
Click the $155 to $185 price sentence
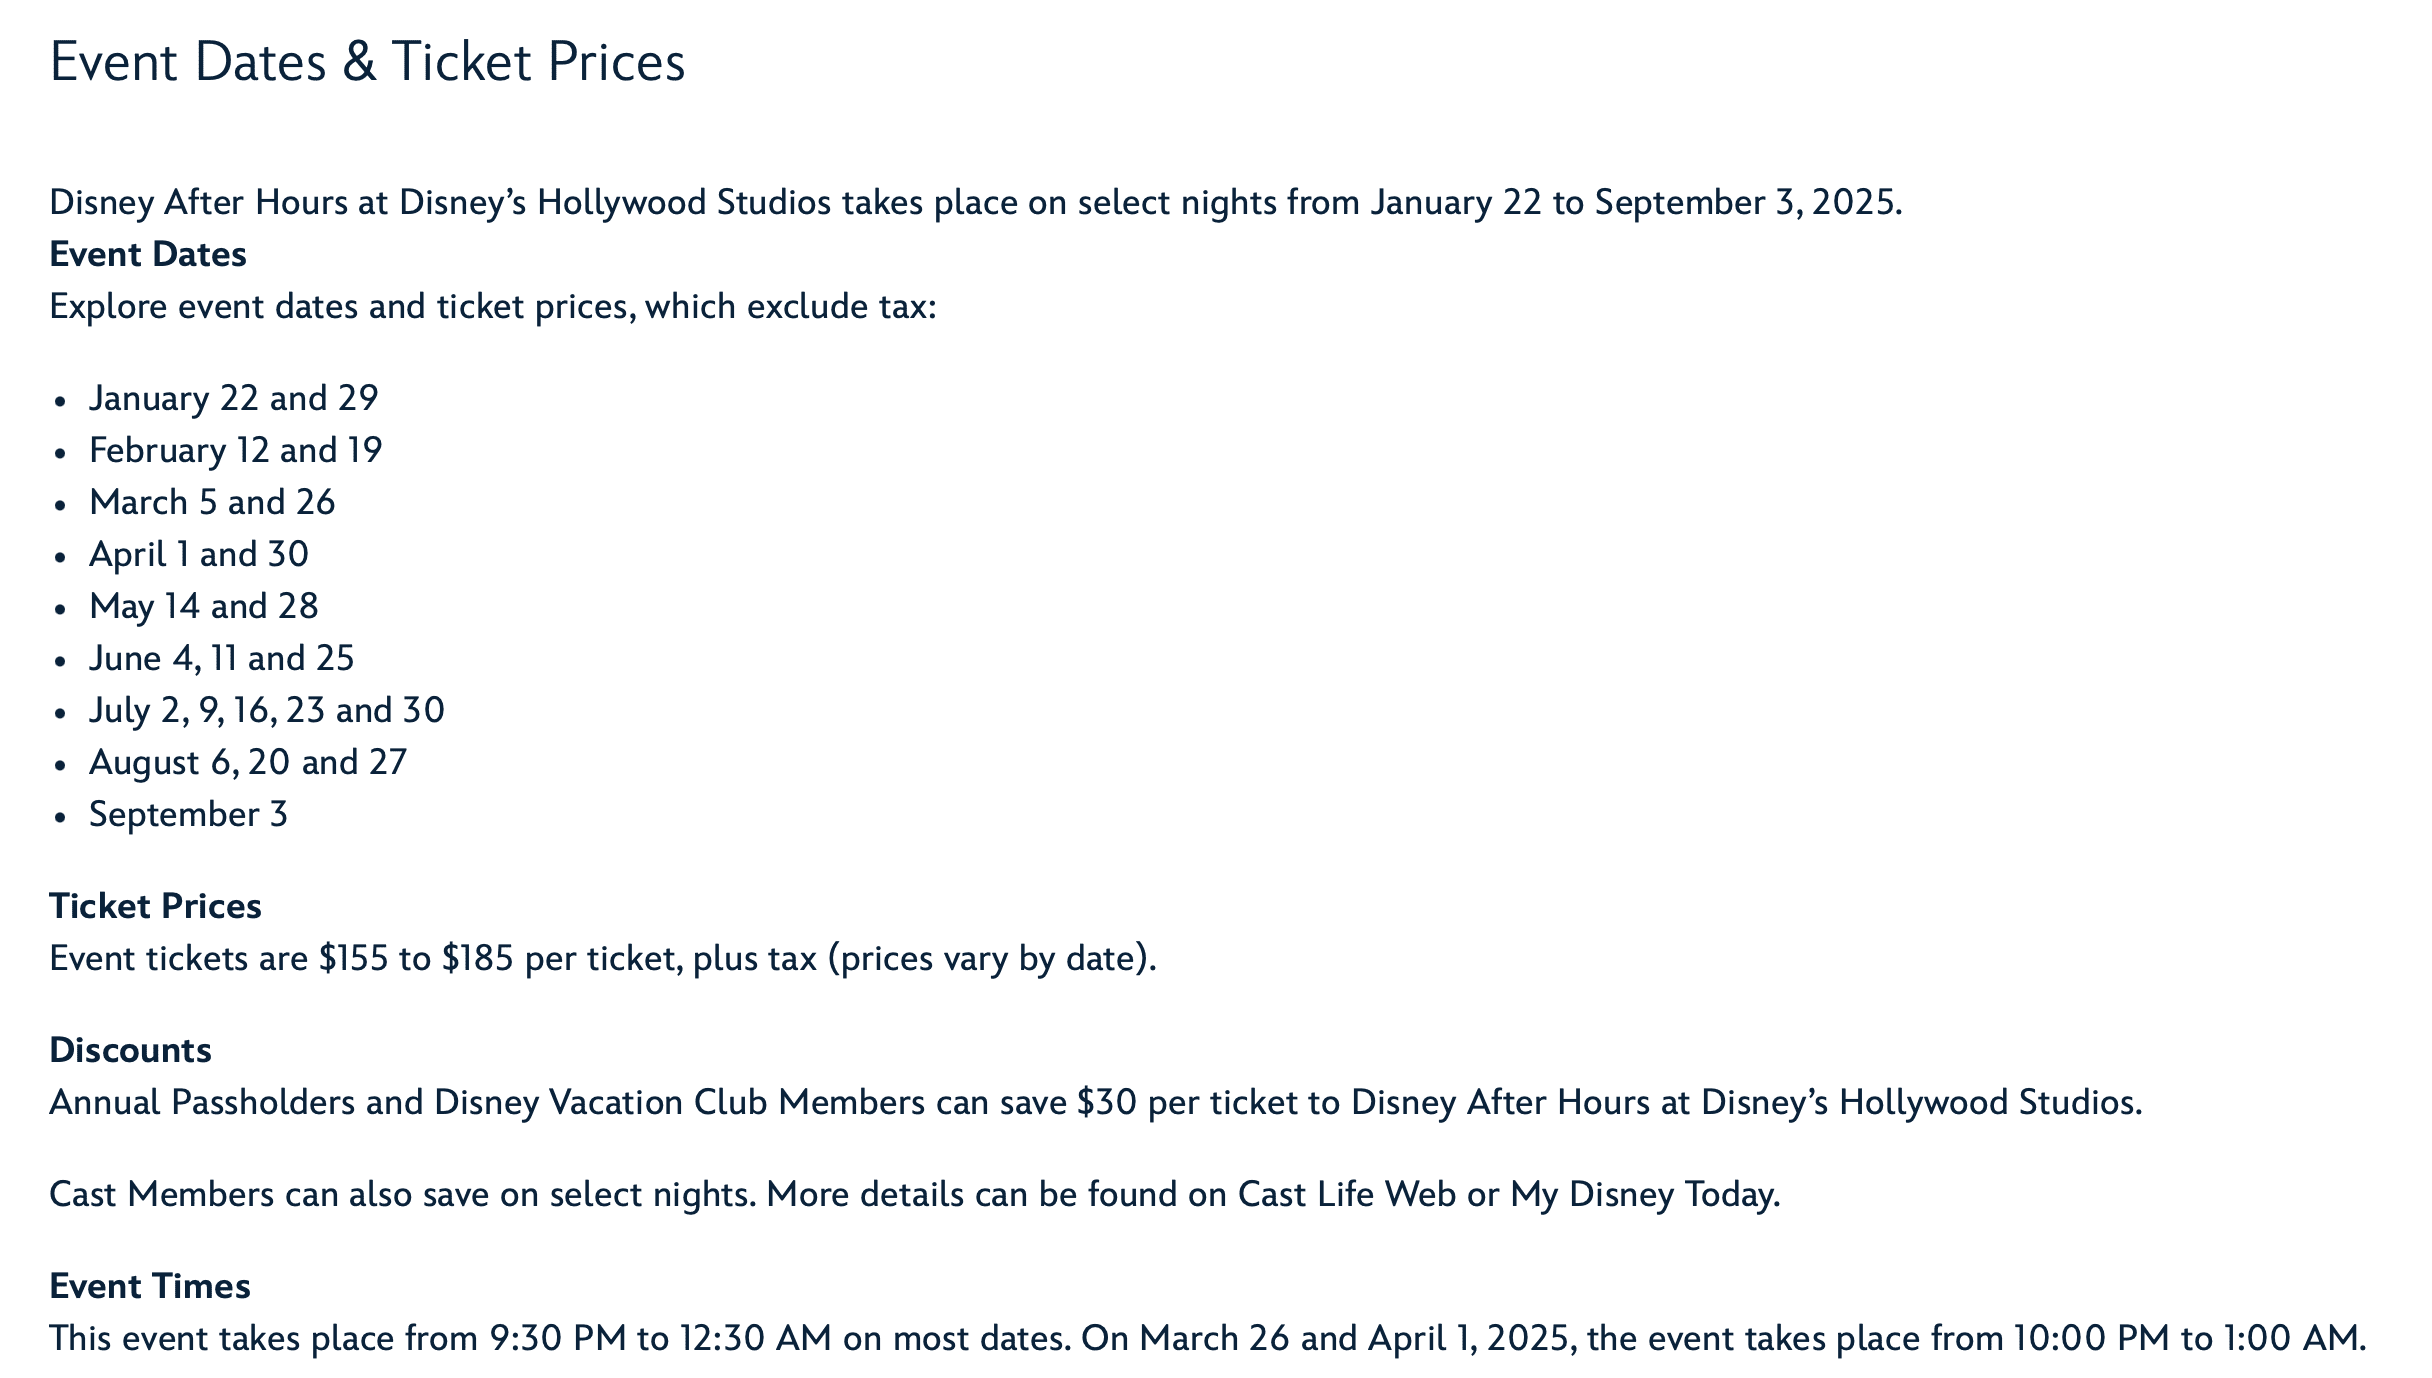point(603,958)
